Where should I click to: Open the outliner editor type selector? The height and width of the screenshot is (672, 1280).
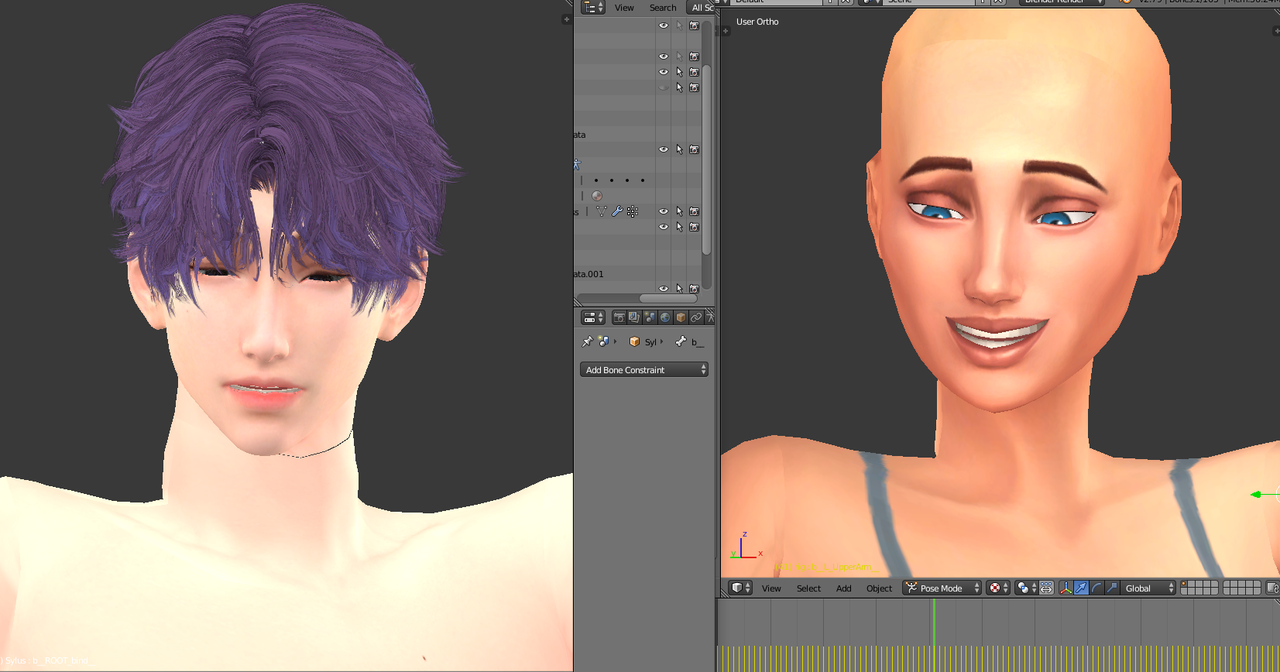tap(593, 7)
